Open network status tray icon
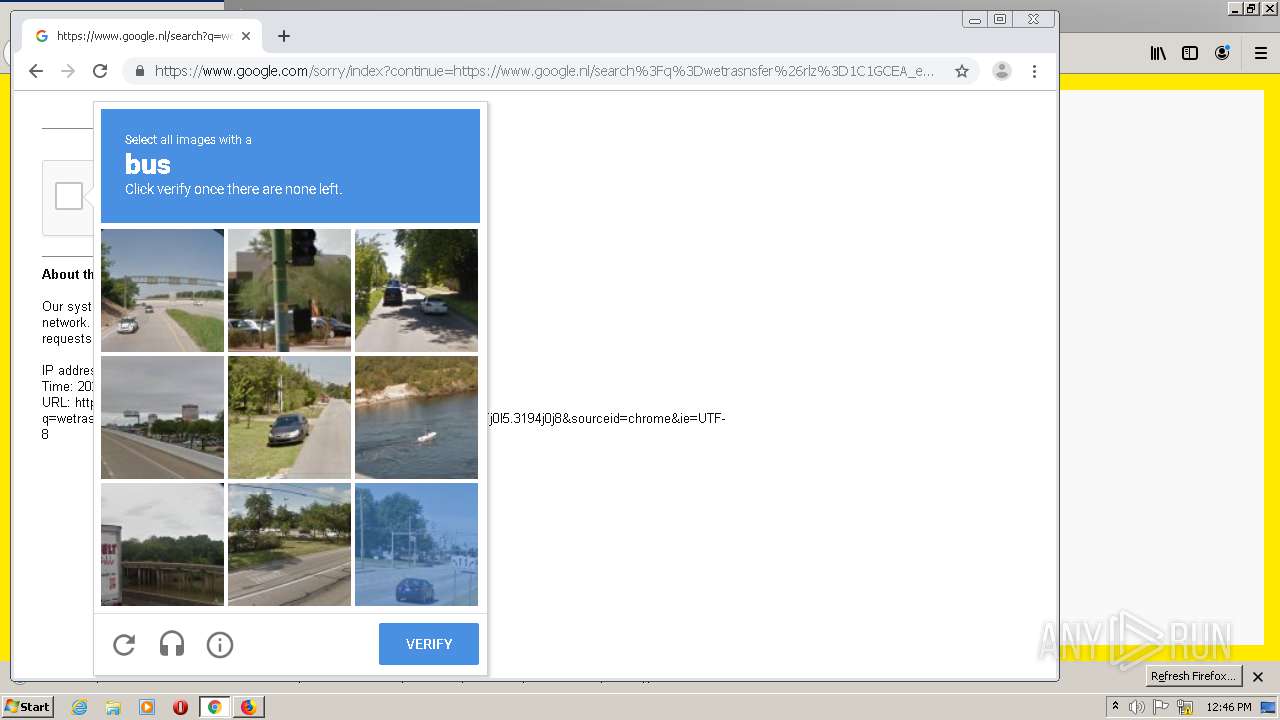The height and width of the screenshot is (720, 1280). point(1185,707)
